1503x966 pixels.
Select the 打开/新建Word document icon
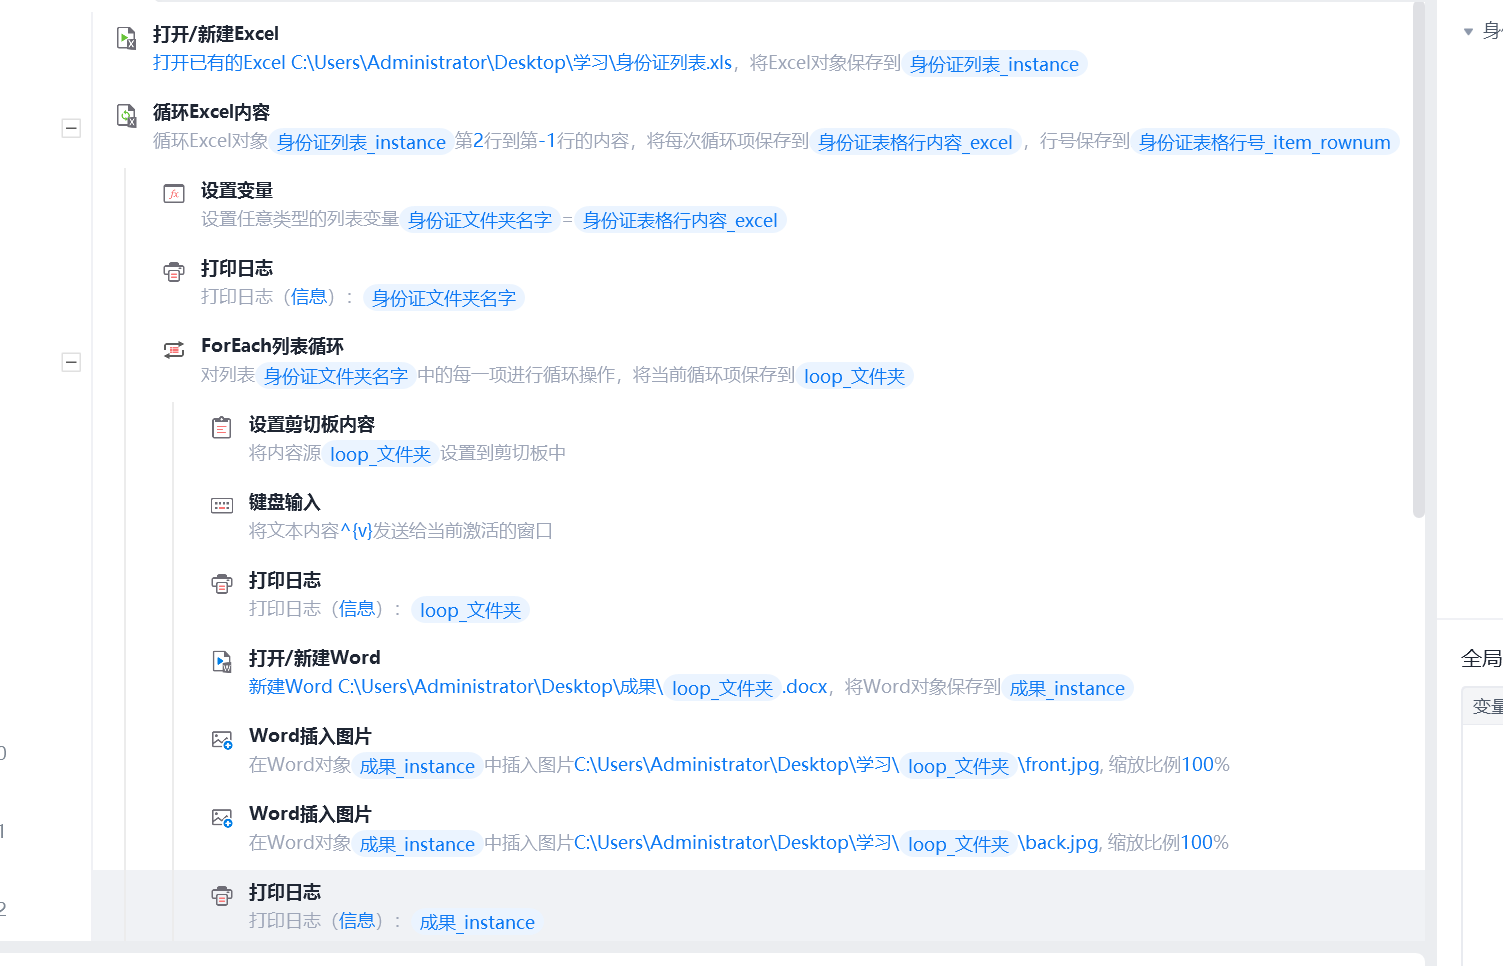click(222, 662)
